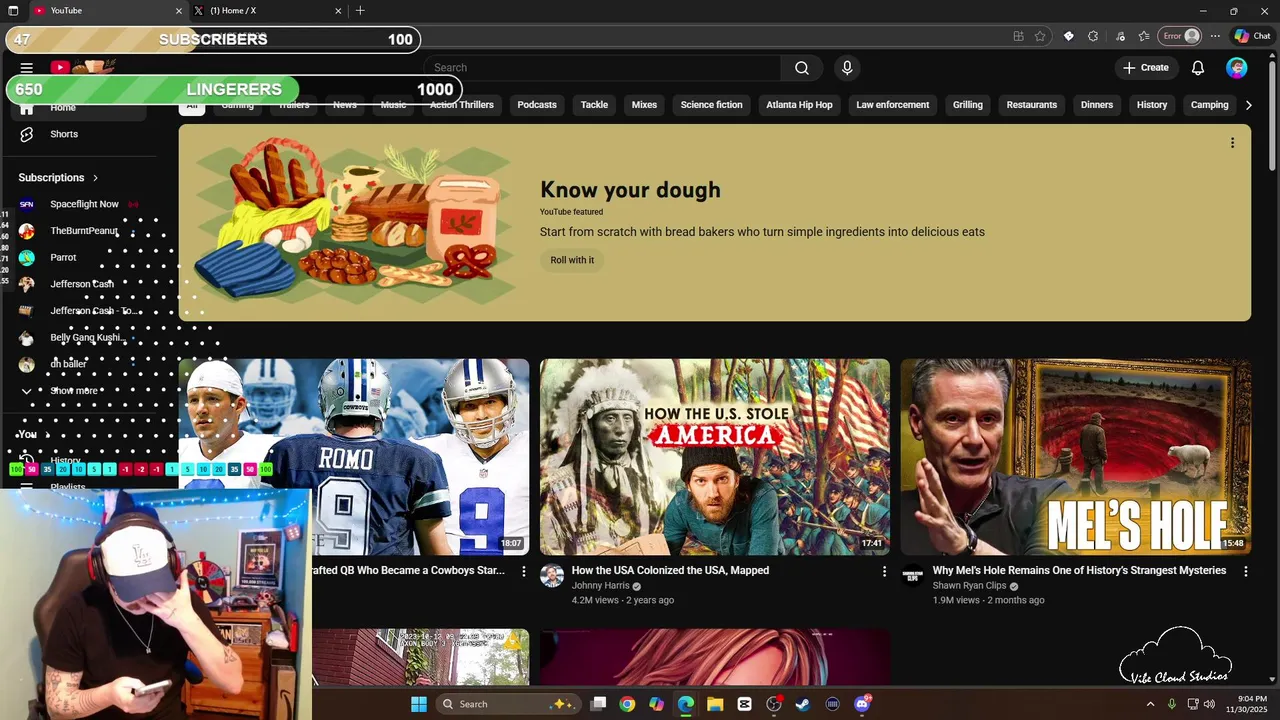Viewport: 1280px width, 720px height.
Task: Open Shawn Ryan Clips channel avatar
Action: pos(912,576)
